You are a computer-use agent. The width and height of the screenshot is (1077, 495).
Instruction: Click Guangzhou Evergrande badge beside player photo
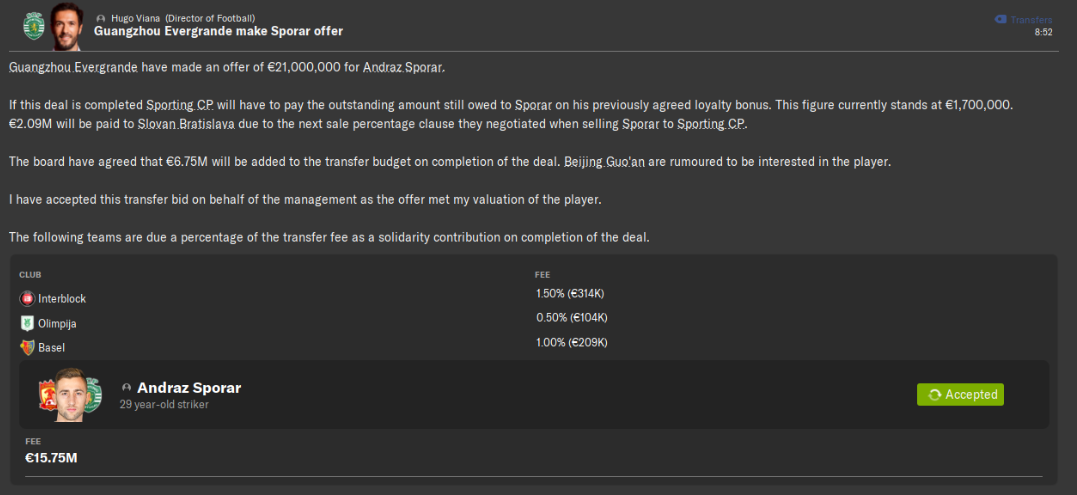pyautogui.click(x=50, y=396)
